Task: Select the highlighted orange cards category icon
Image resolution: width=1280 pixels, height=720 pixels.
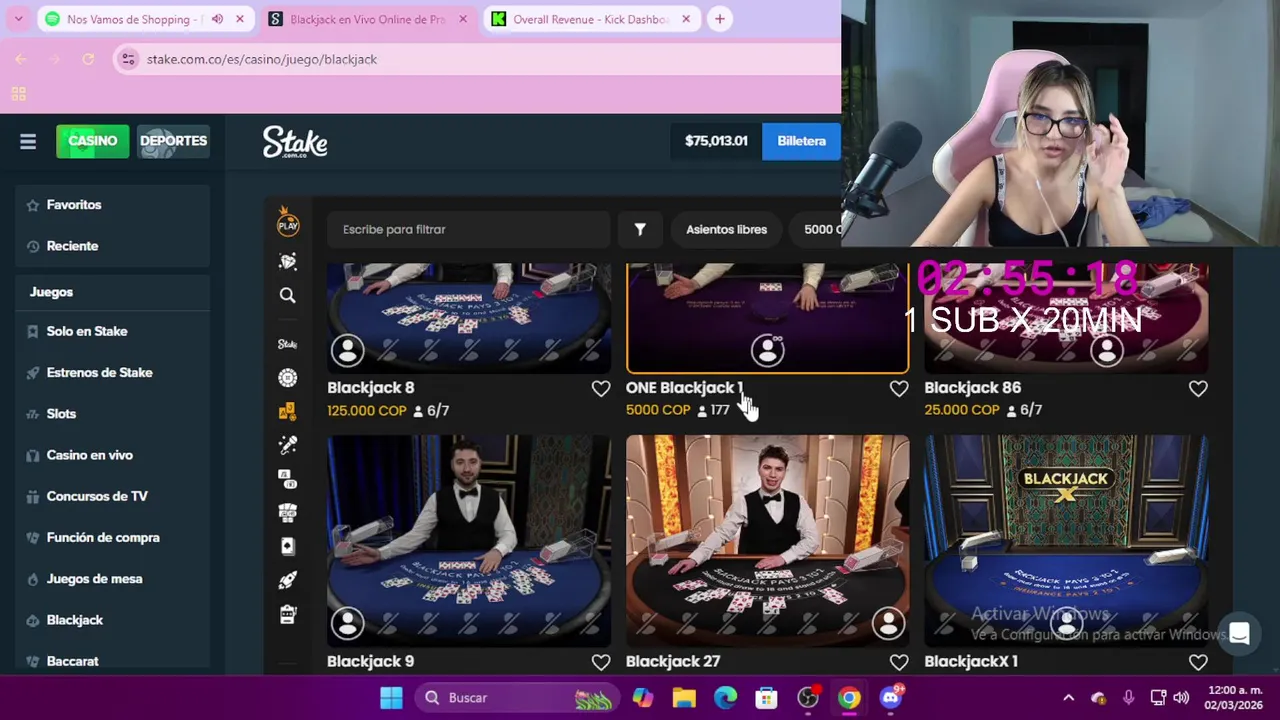Action: point(288,411)
